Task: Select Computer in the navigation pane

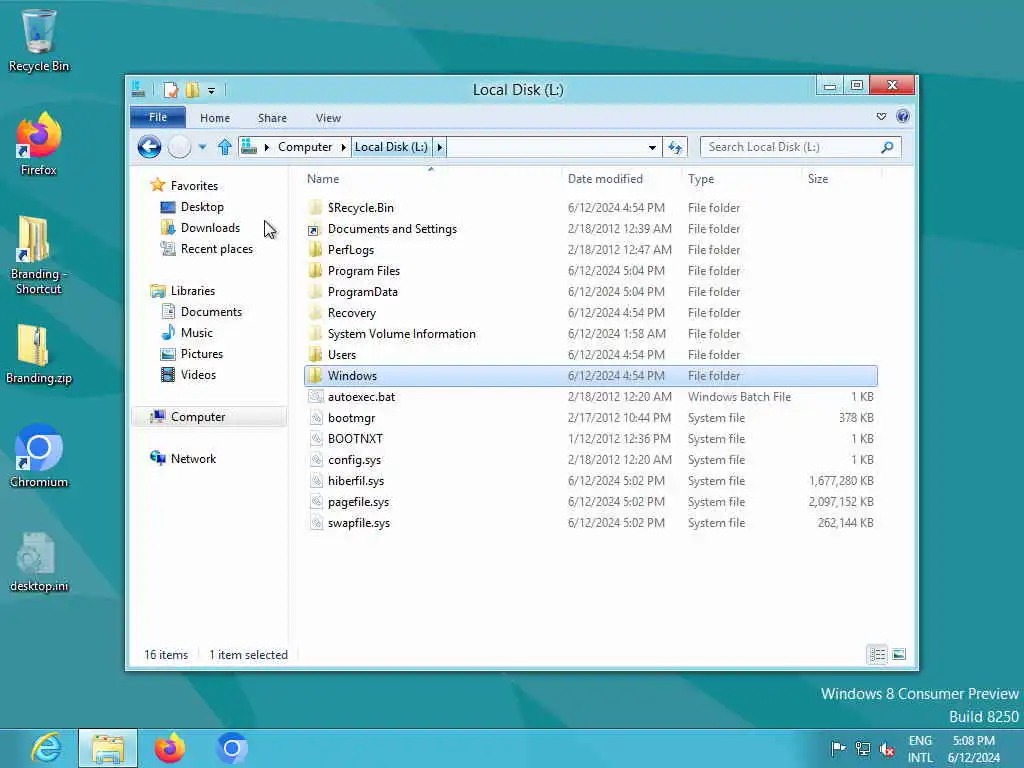Action: (x=209, y=417)
